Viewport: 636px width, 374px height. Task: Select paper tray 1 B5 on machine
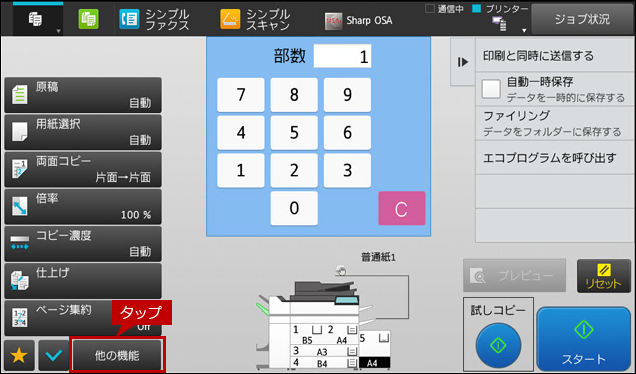coord(307,335)
